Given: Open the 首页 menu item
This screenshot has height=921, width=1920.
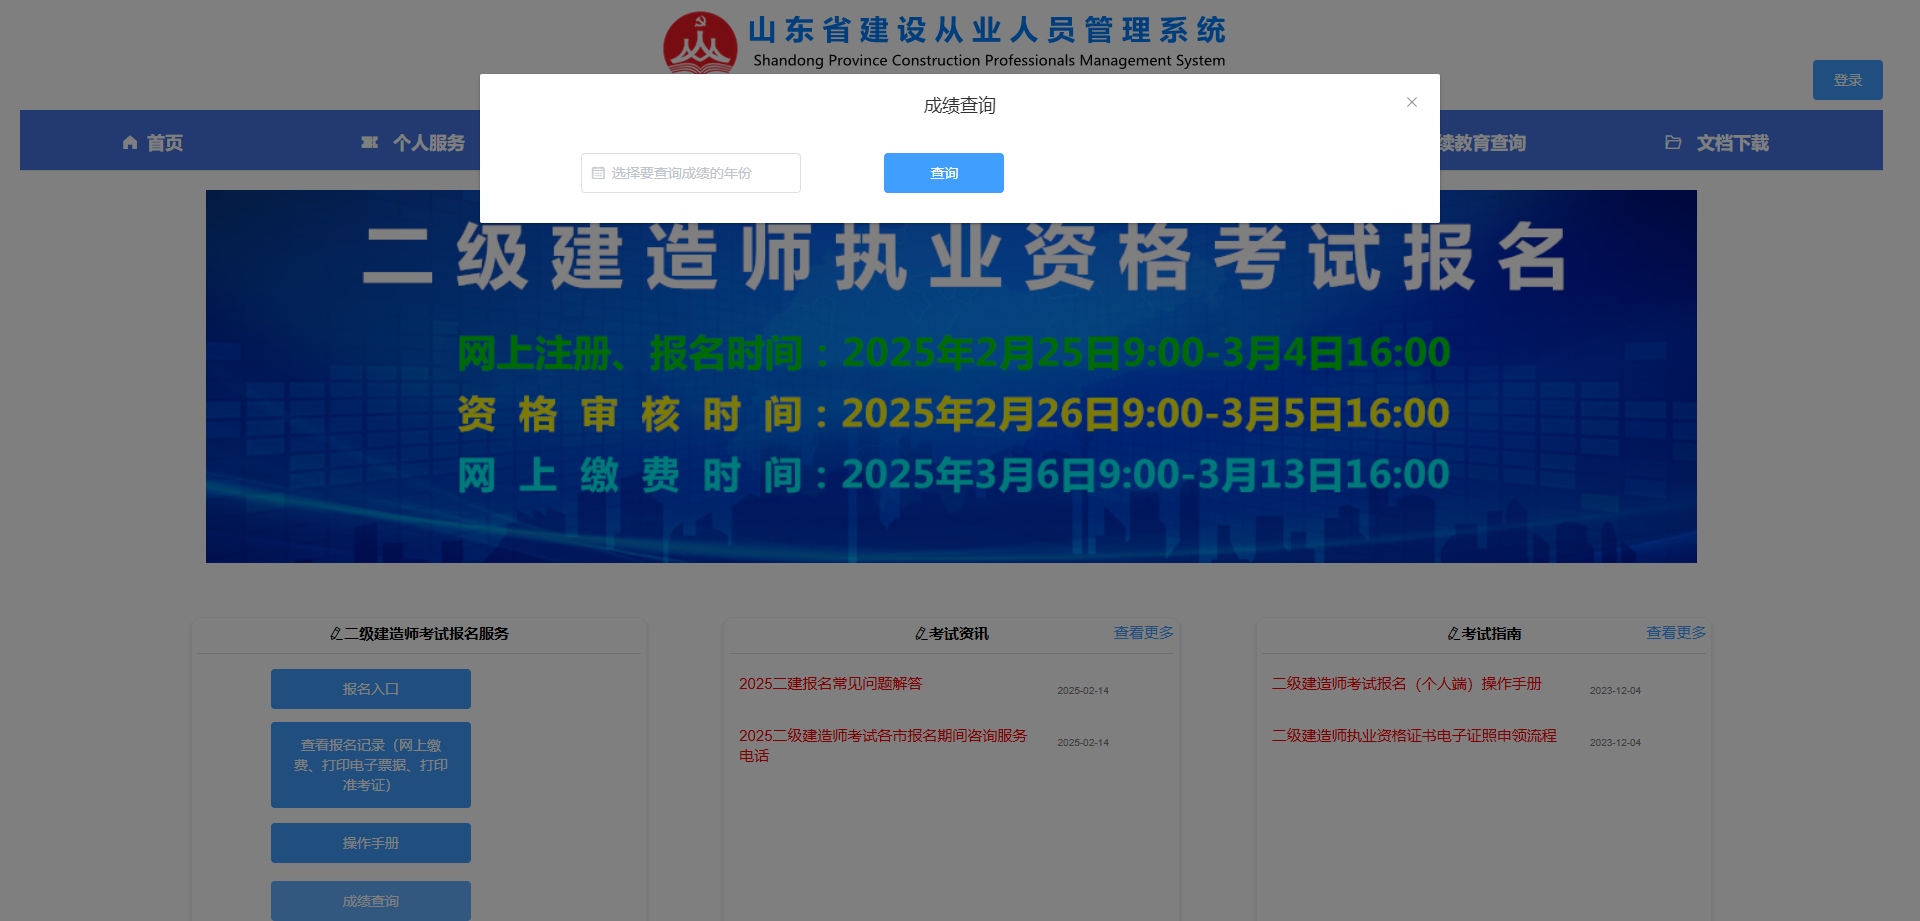Looking at the screenshot, I should [x=165, y=143].
